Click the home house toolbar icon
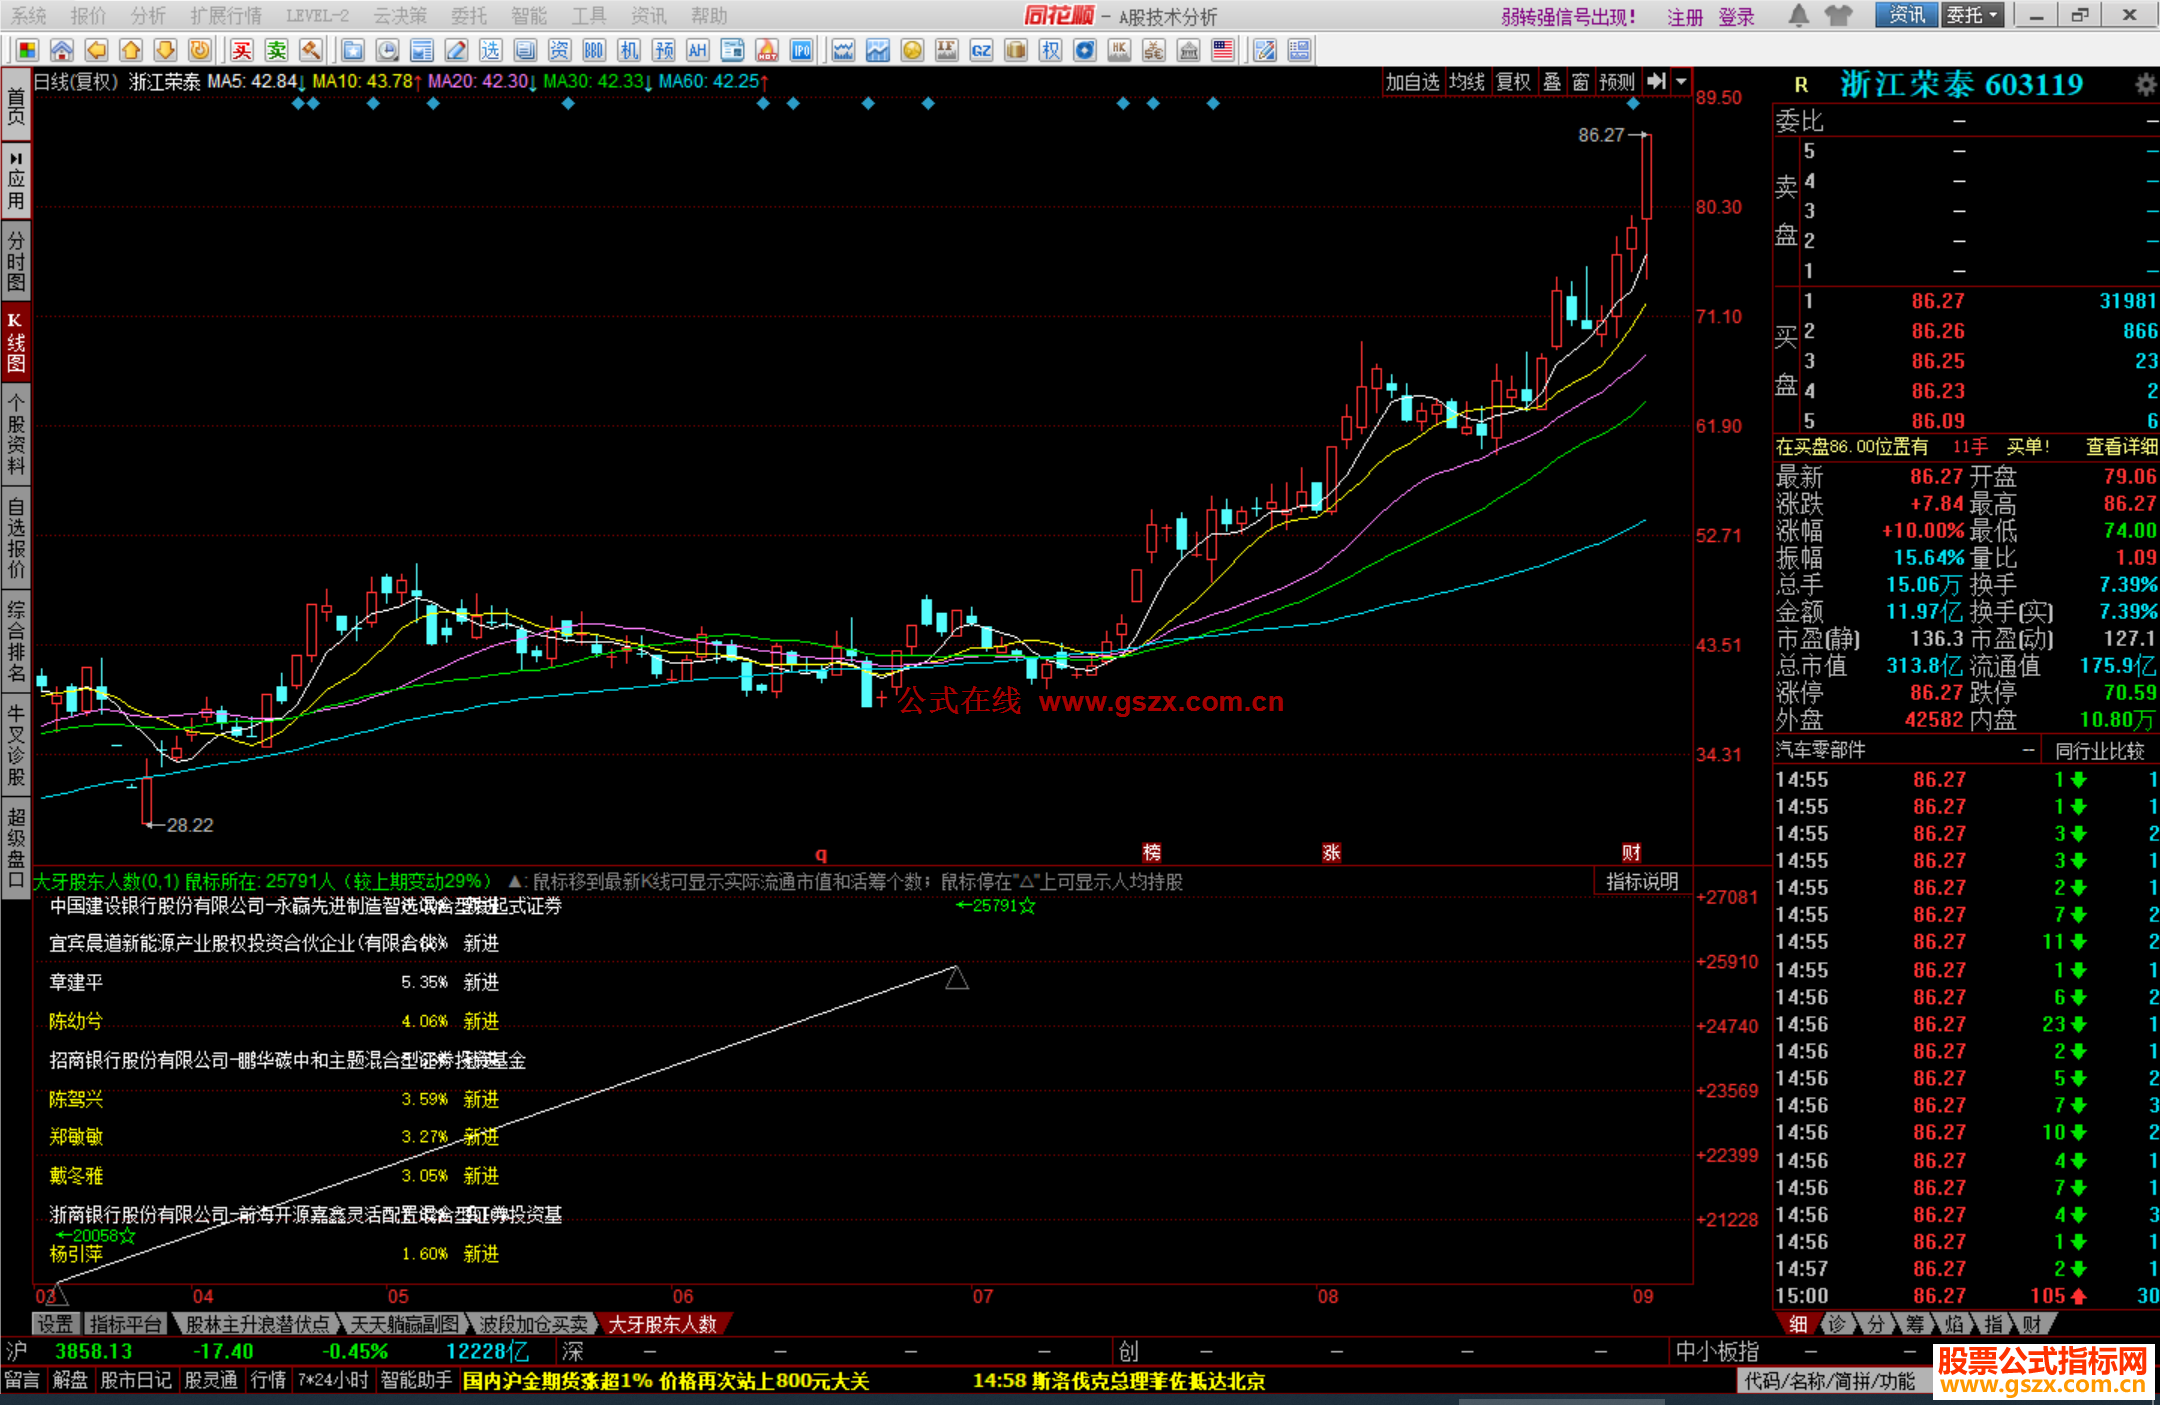 [62, 50]
